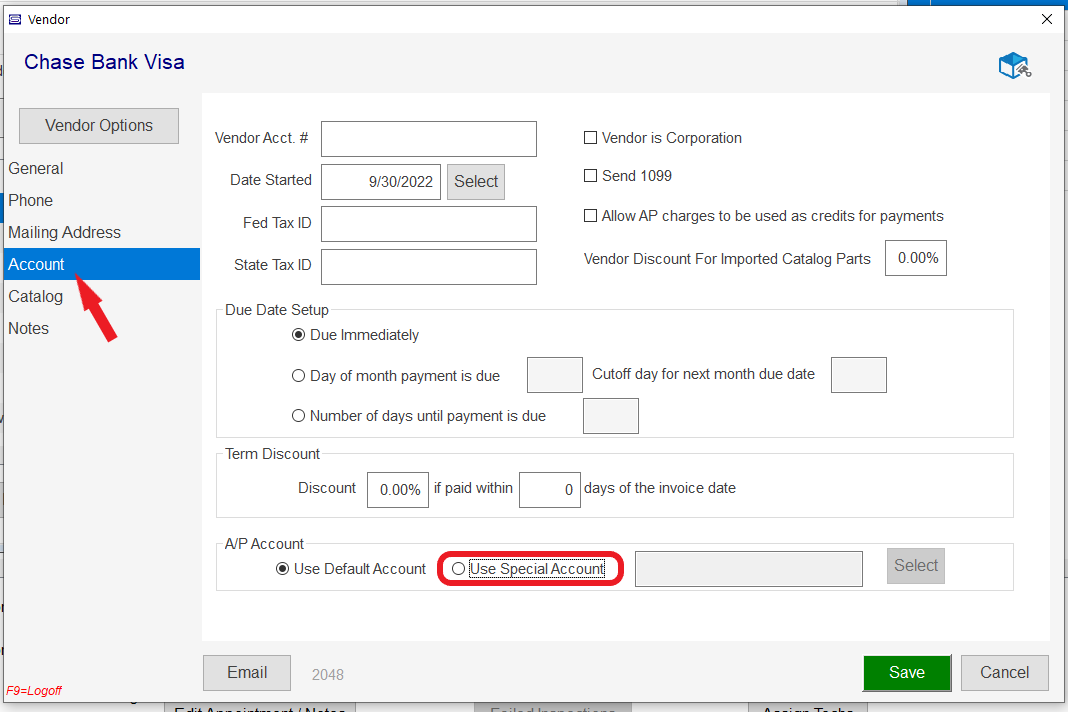Viewport: 1068px width, 712px height.
Task: Click the Date Started field
Action: pos(381,182)
